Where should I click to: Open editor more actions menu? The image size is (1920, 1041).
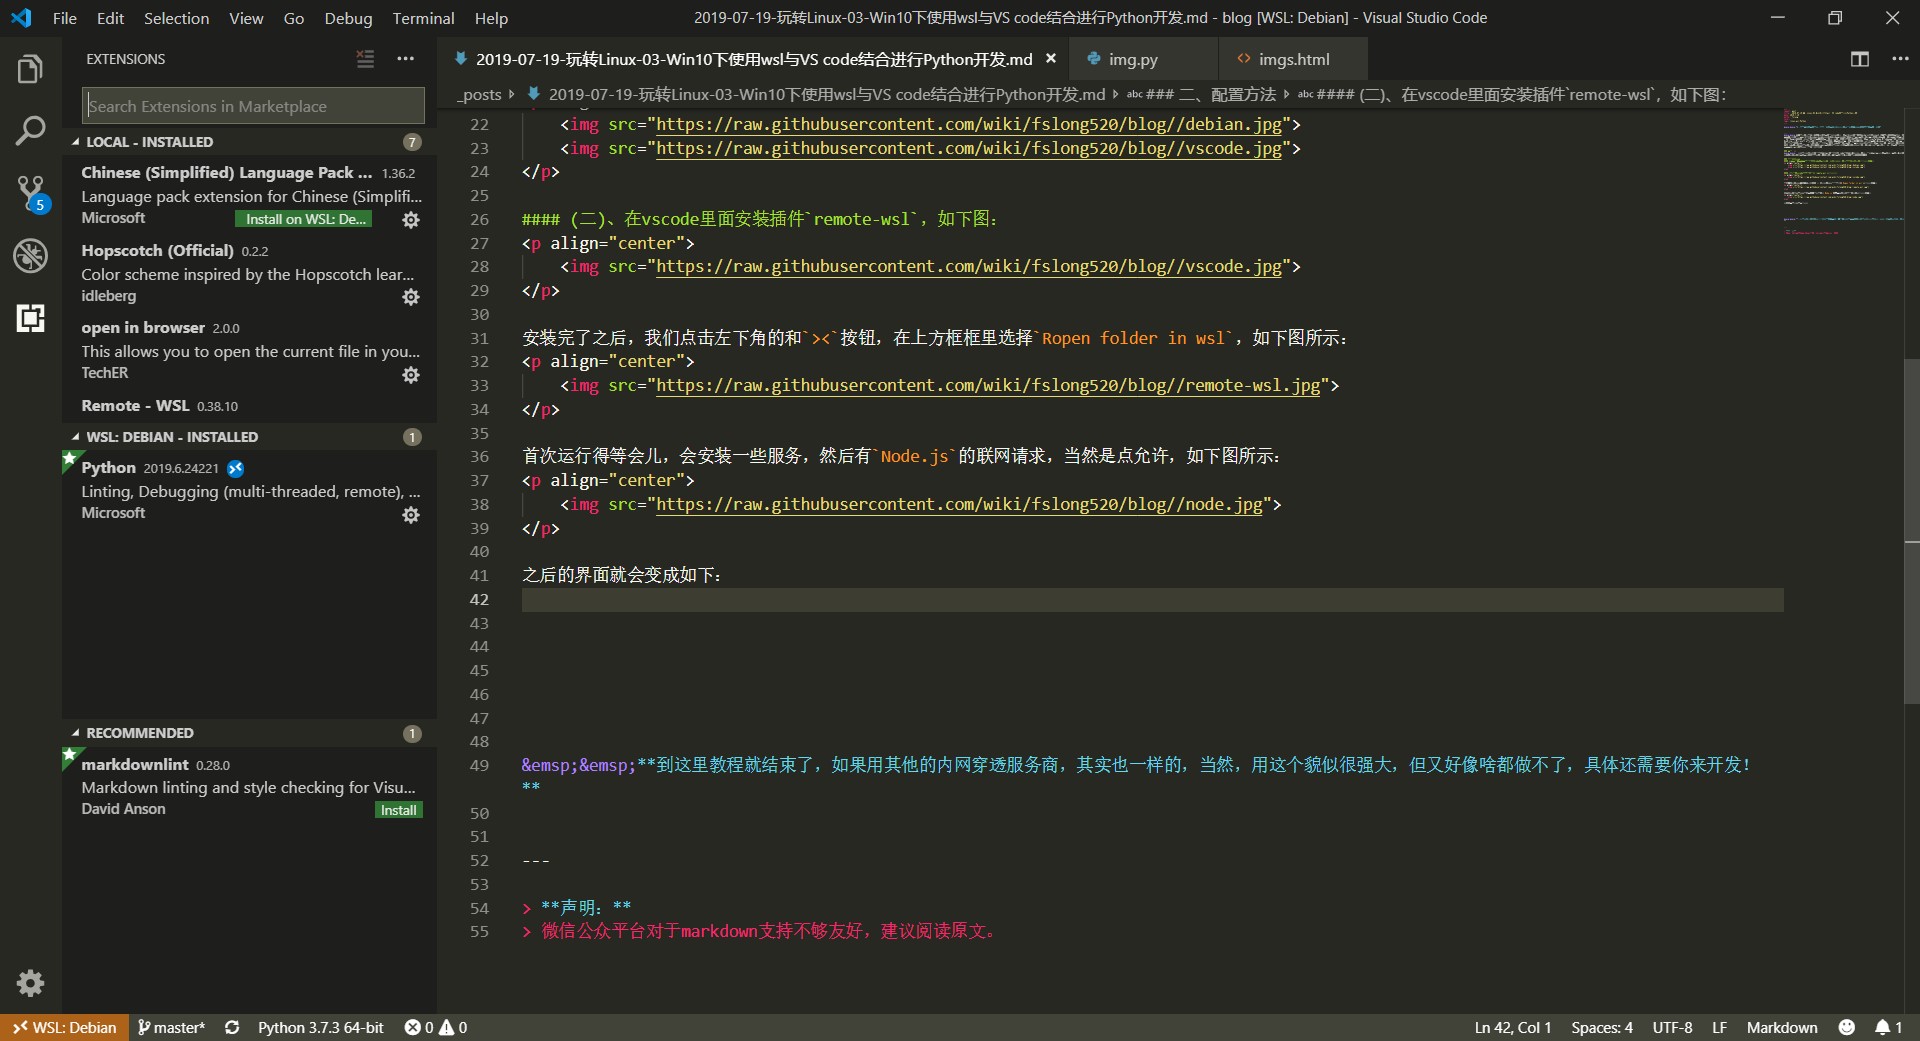(1900, 59)
